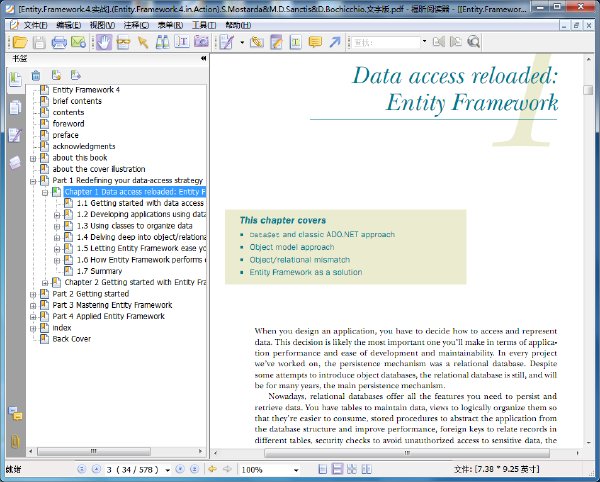Show the Bookmarks panel from the sidebar
This screenshot has height=482, width=600.
click(x=15, y=80)
